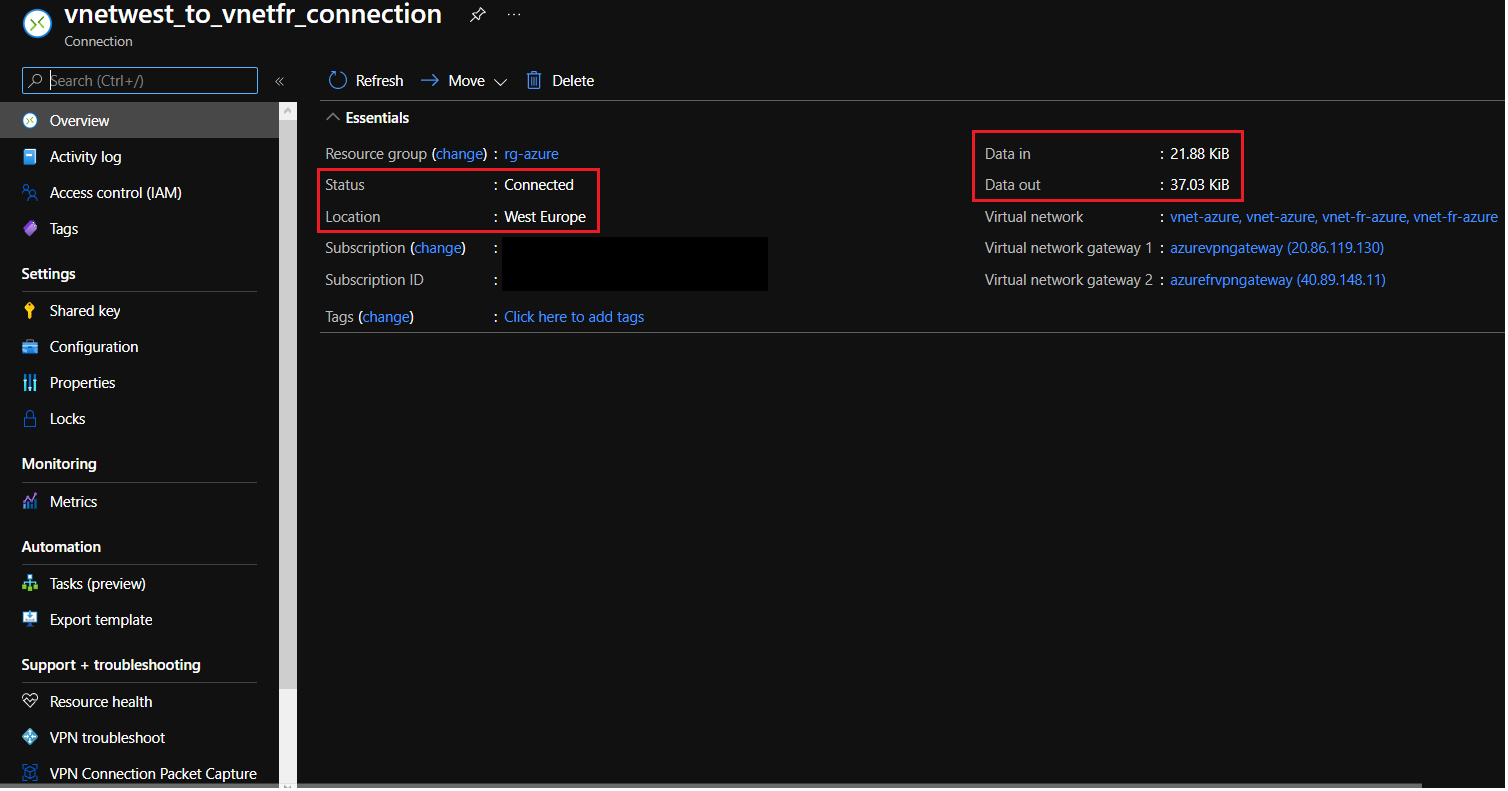
Task: Pin the connection blade with pin icon
Action: tap(478, 16)
